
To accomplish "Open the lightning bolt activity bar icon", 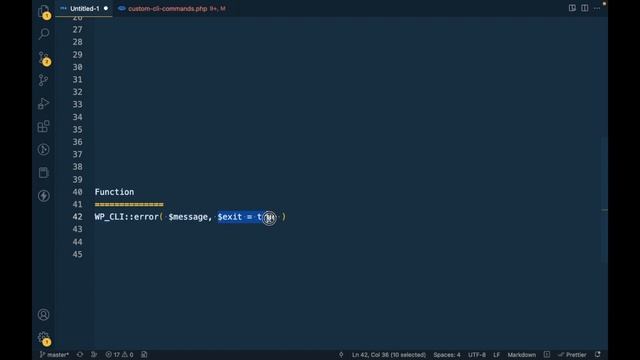I will 44,196.
